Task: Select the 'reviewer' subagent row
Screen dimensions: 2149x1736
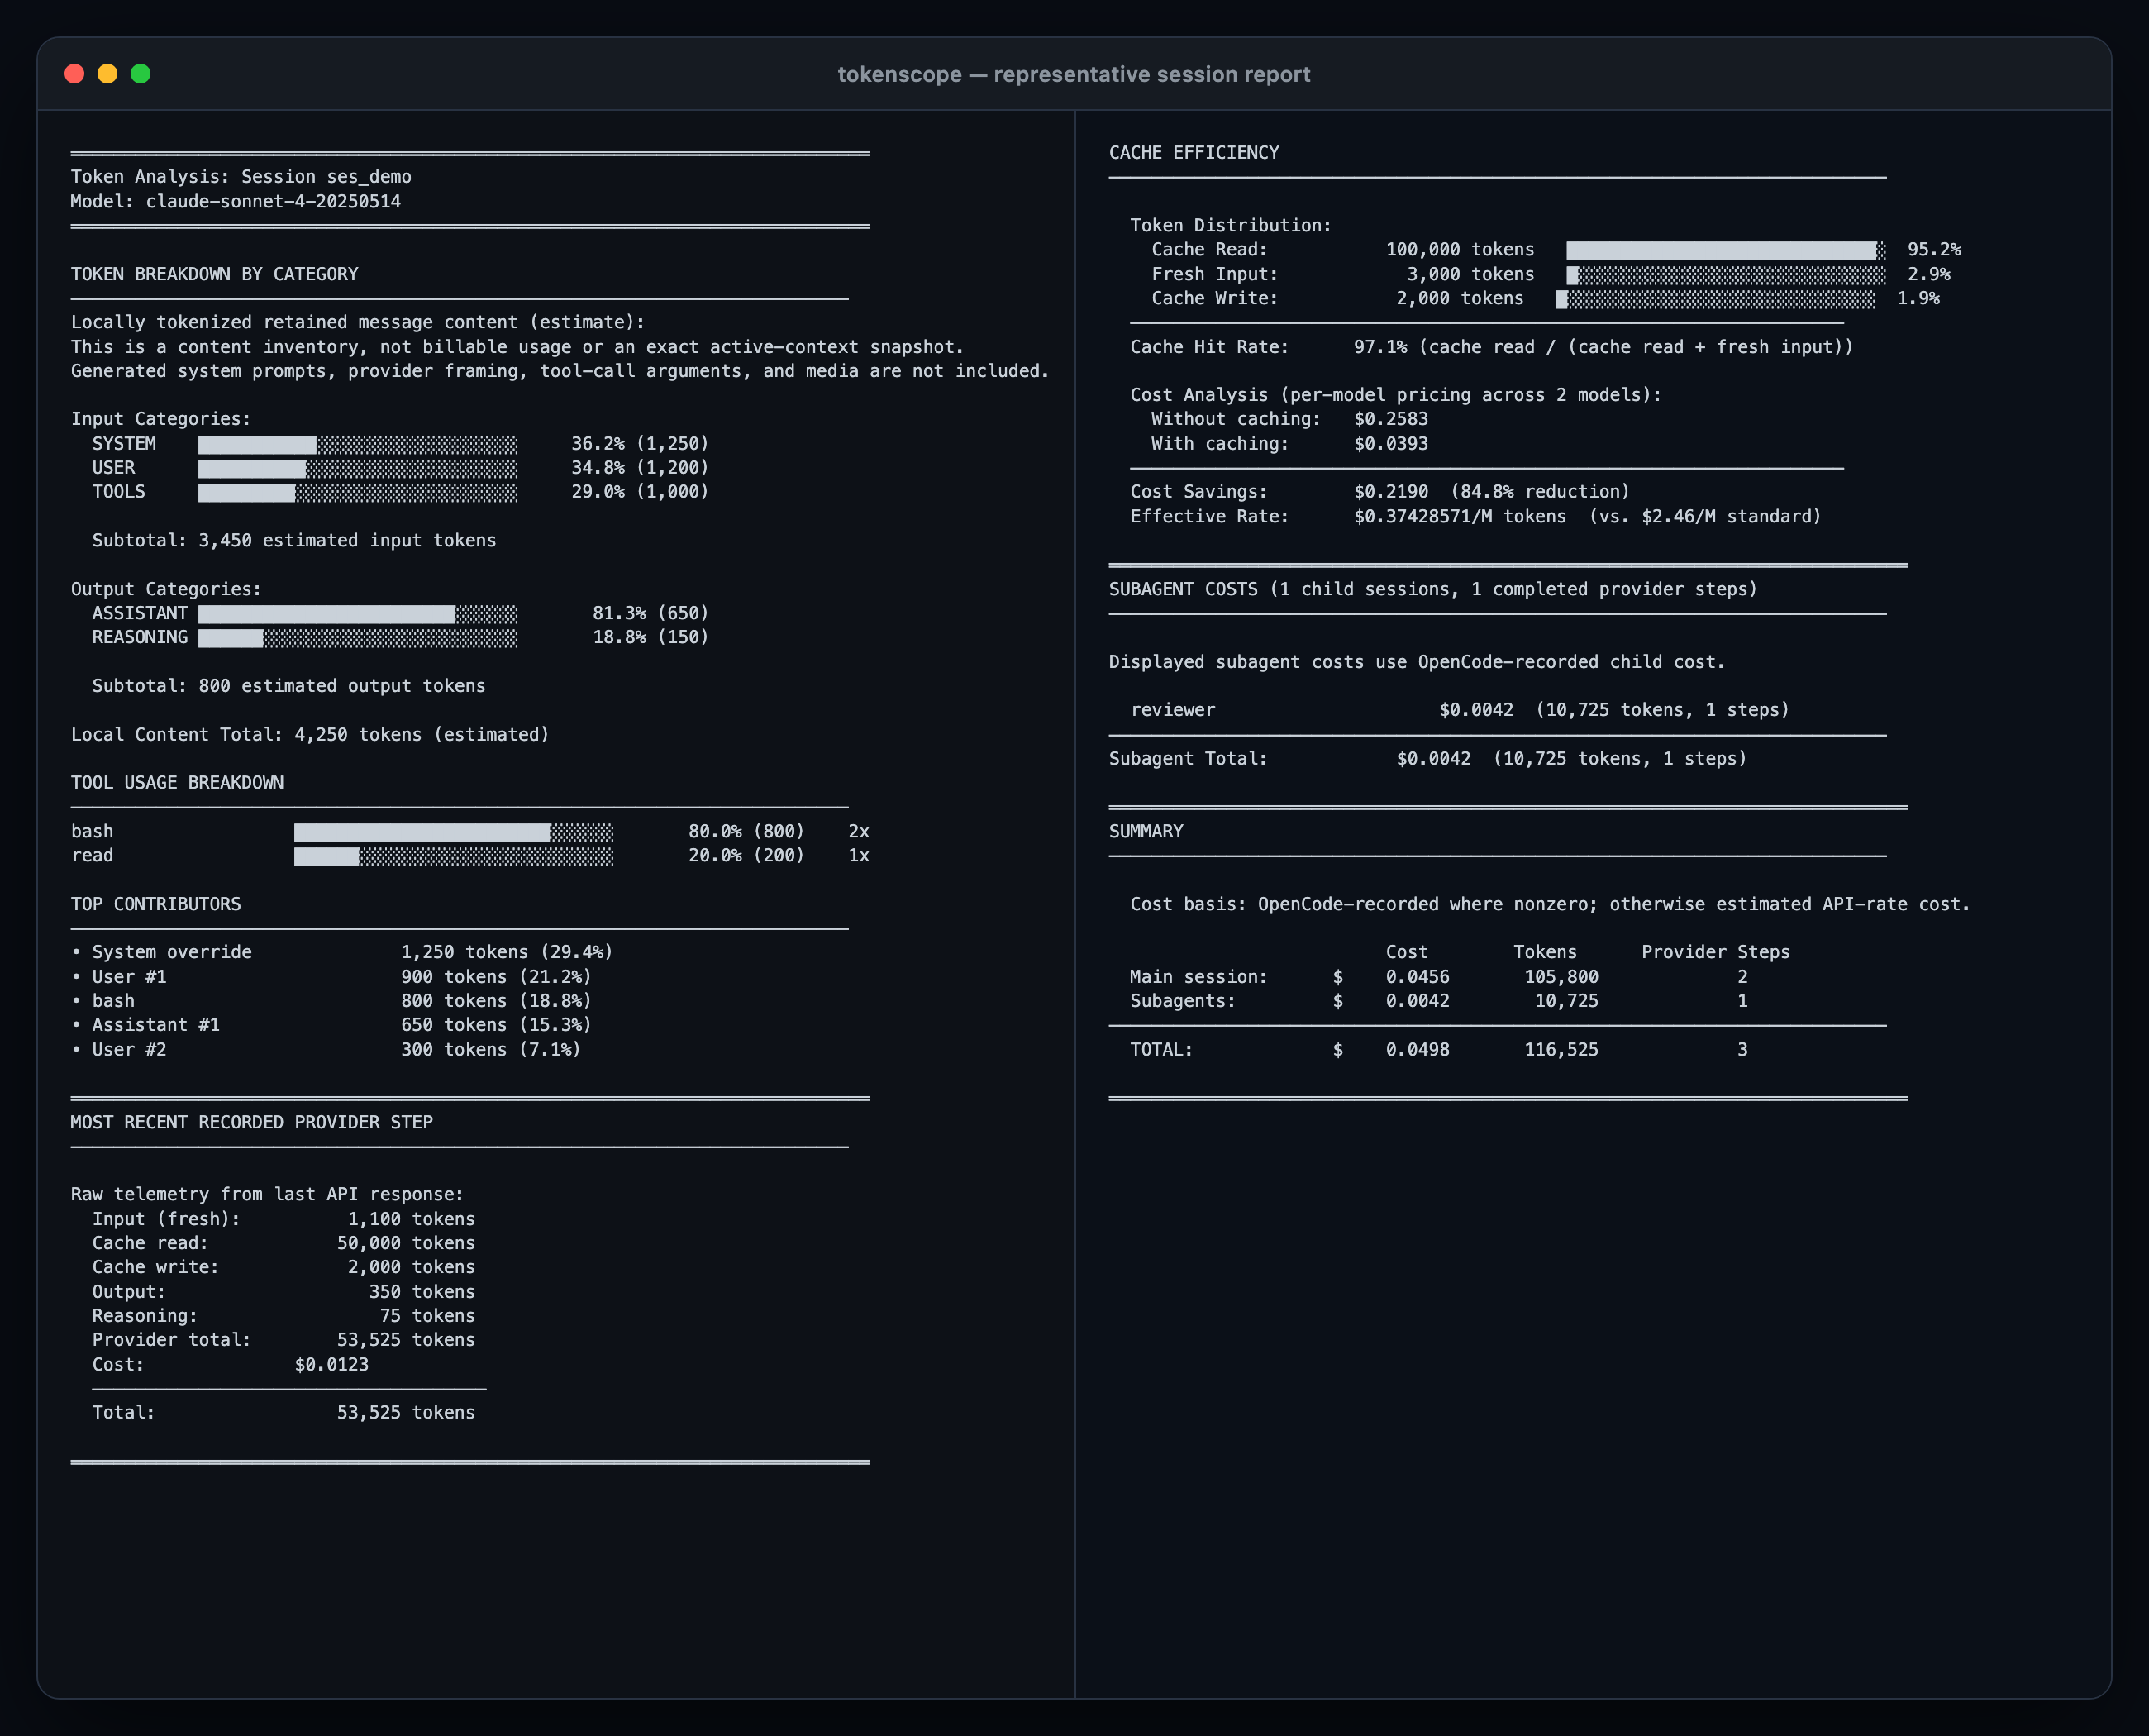Action: (1460, 710)
